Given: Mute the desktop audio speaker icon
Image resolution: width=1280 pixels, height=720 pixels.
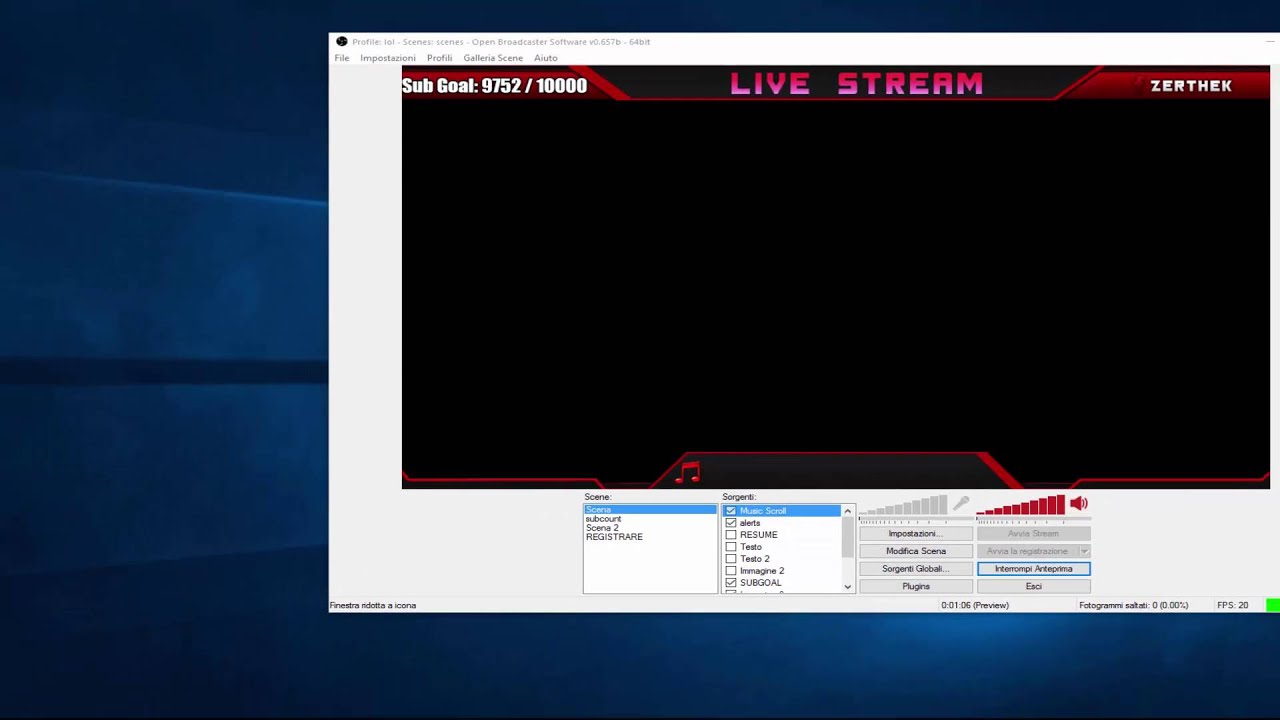Looking at the screenshot, I should [1079, 503].
